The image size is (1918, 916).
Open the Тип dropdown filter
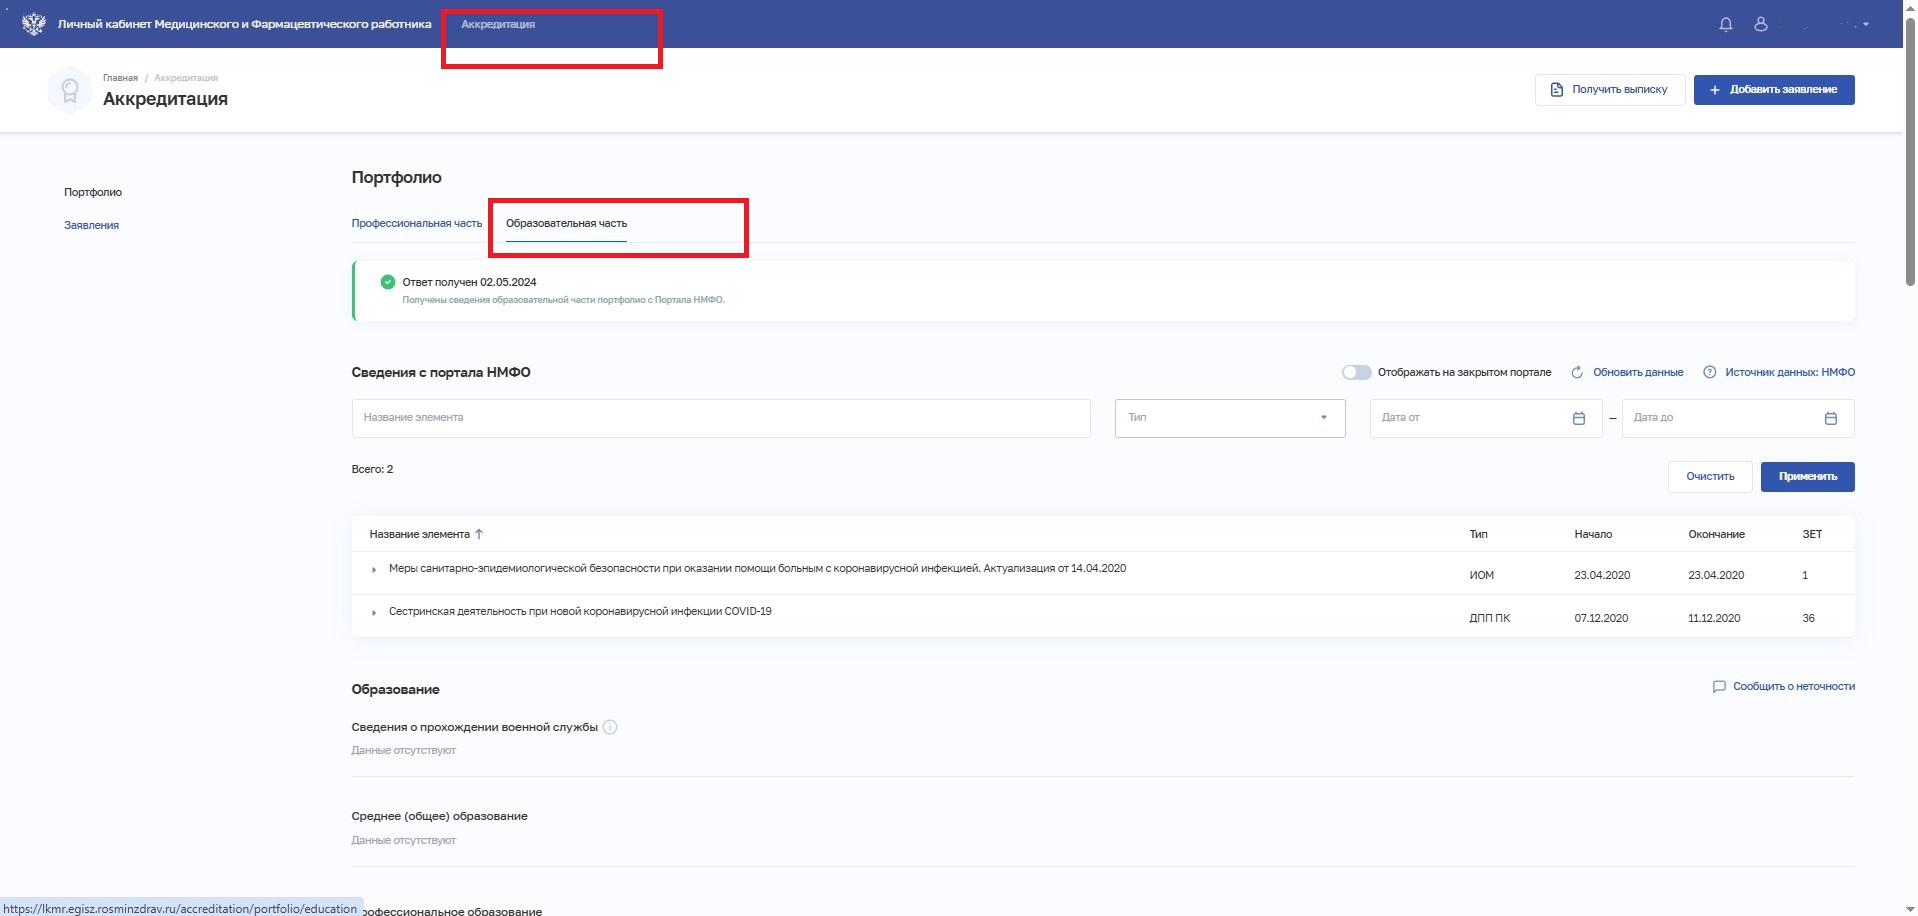(x=1229, y=418)
